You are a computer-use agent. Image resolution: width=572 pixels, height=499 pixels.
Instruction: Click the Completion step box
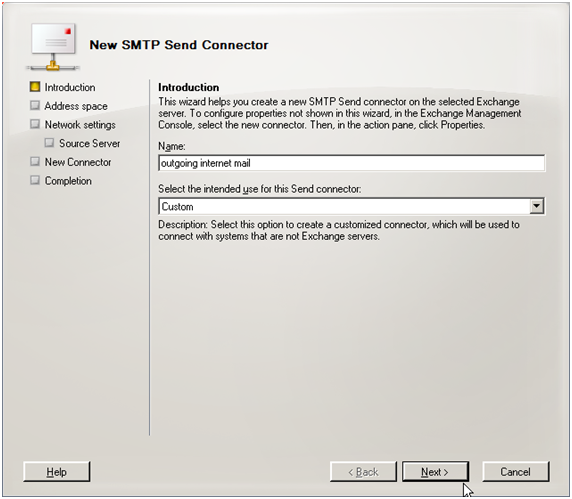(x=35, y=180)
